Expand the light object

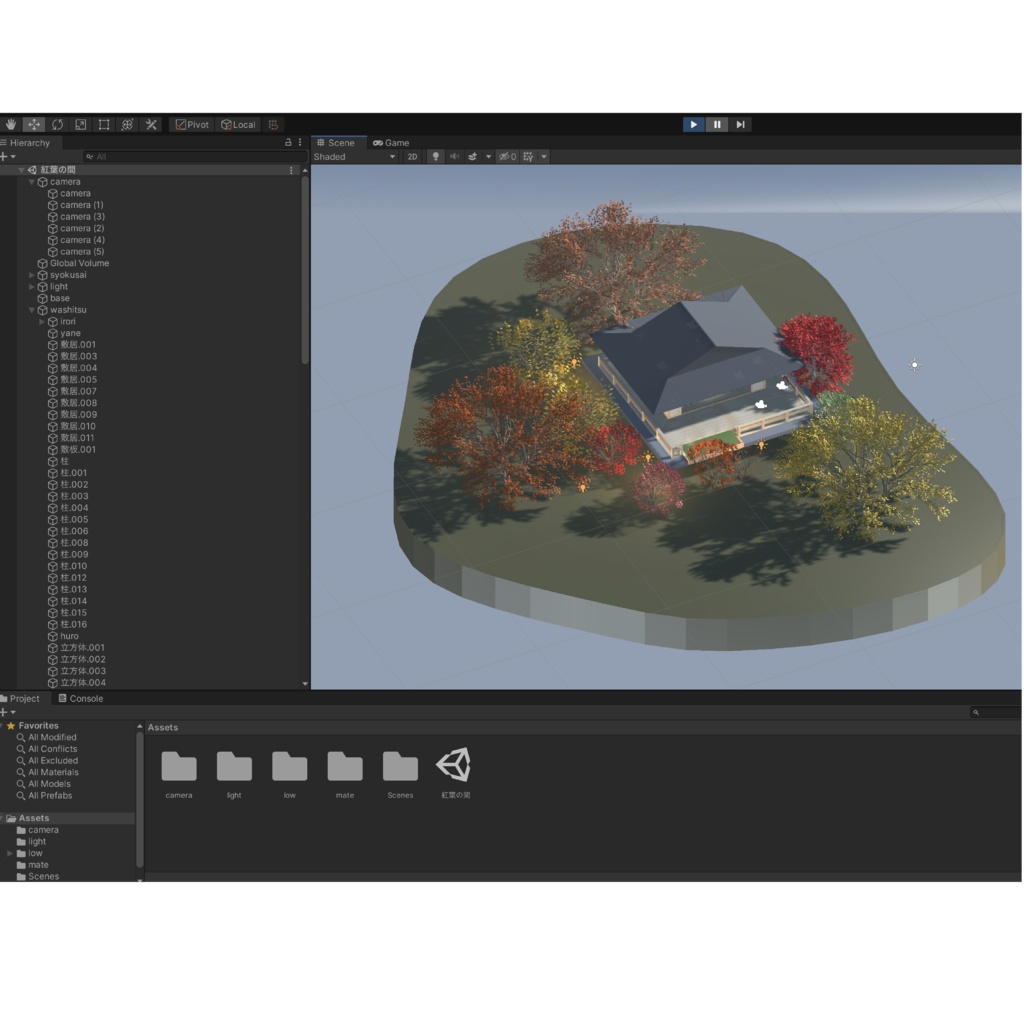pyautogui.click(x=31, y=287)
